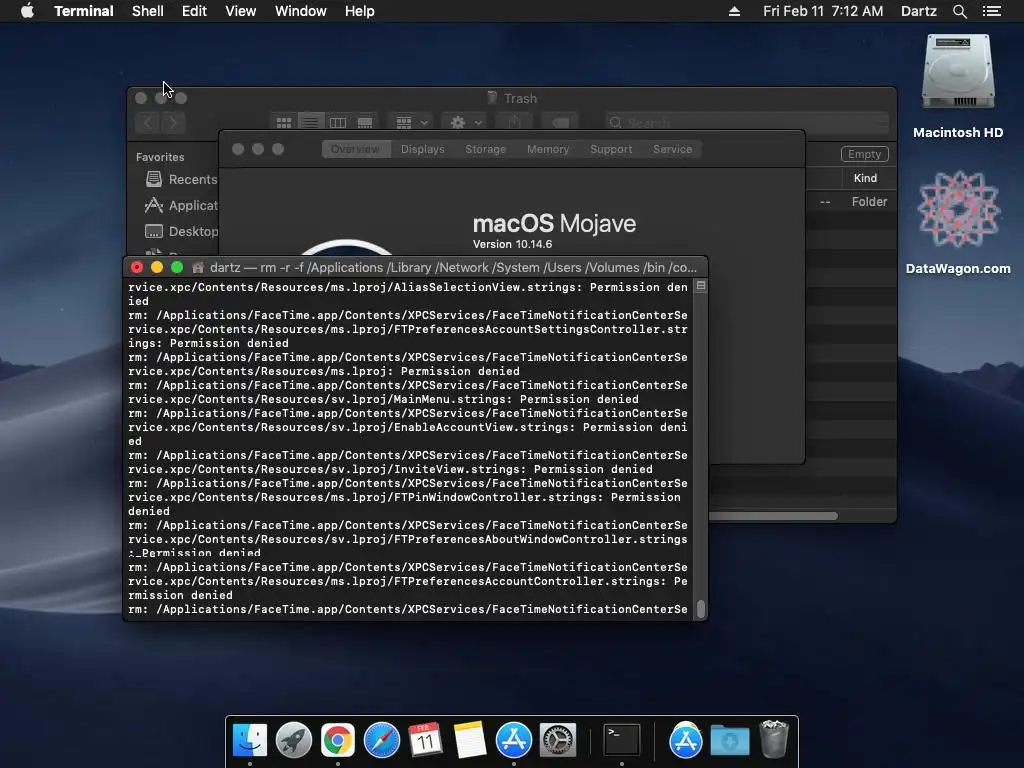
Task: Switch Trash window to gallery view
Action: click(365, 122)
